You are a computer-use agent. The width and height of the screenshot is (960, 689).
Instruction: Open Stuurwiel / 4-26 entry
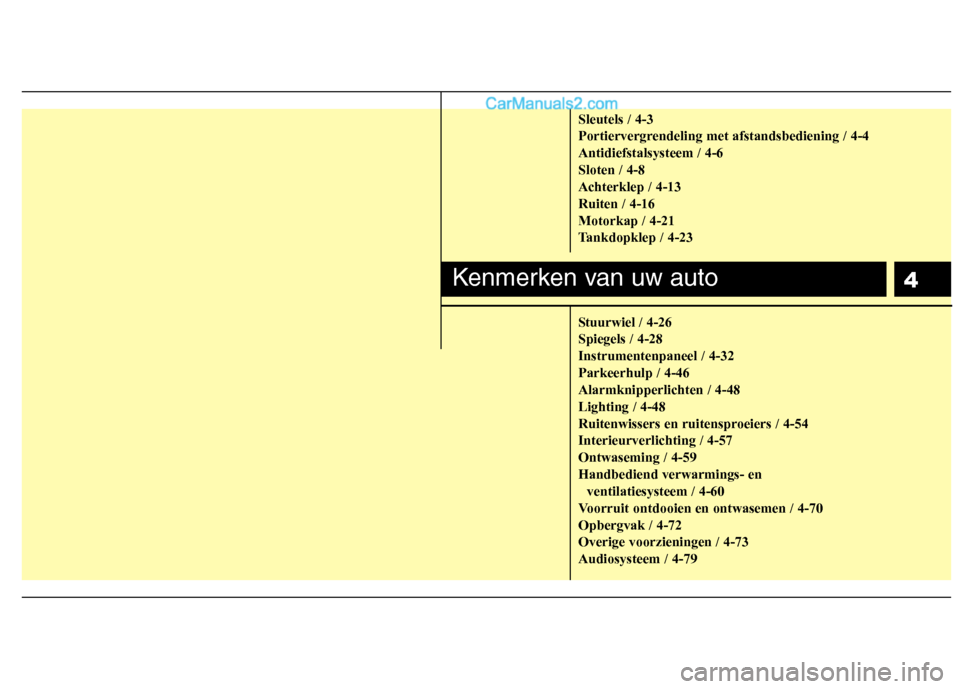pyautogui.click(x=624, y=322)
